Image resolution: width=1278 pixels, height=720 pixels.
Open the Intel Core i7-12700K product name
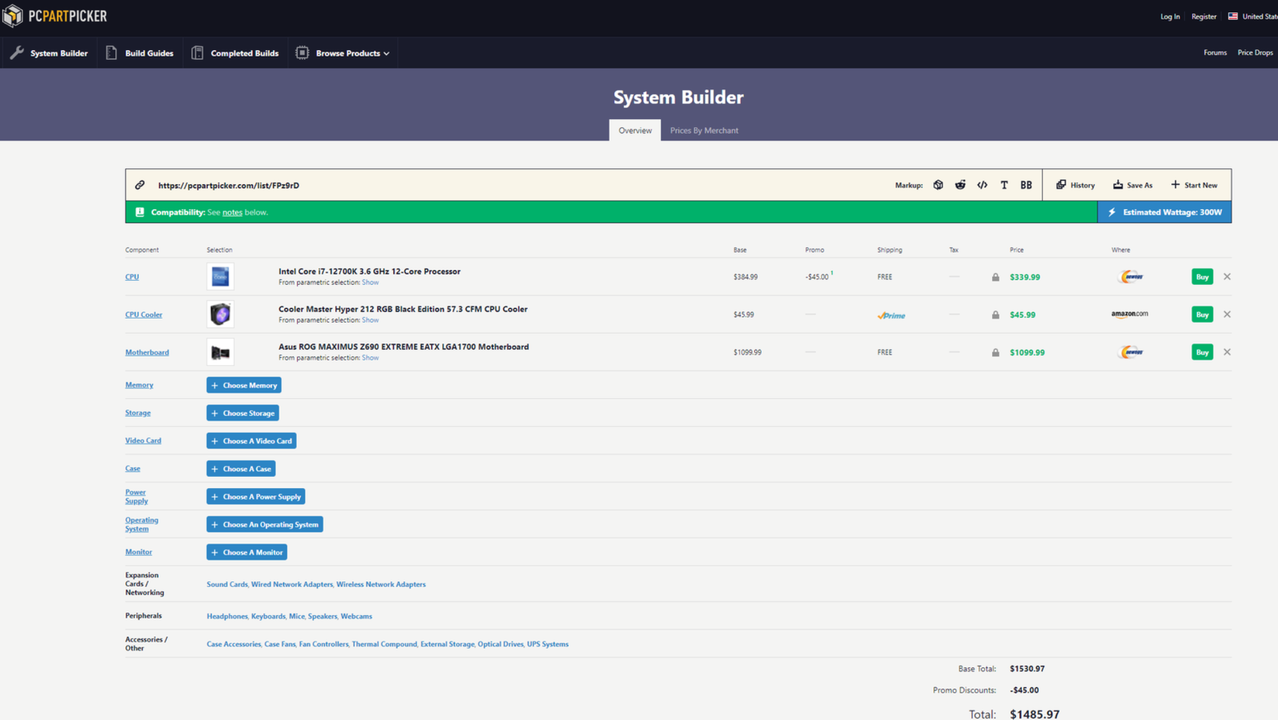(x=369, y=271)
